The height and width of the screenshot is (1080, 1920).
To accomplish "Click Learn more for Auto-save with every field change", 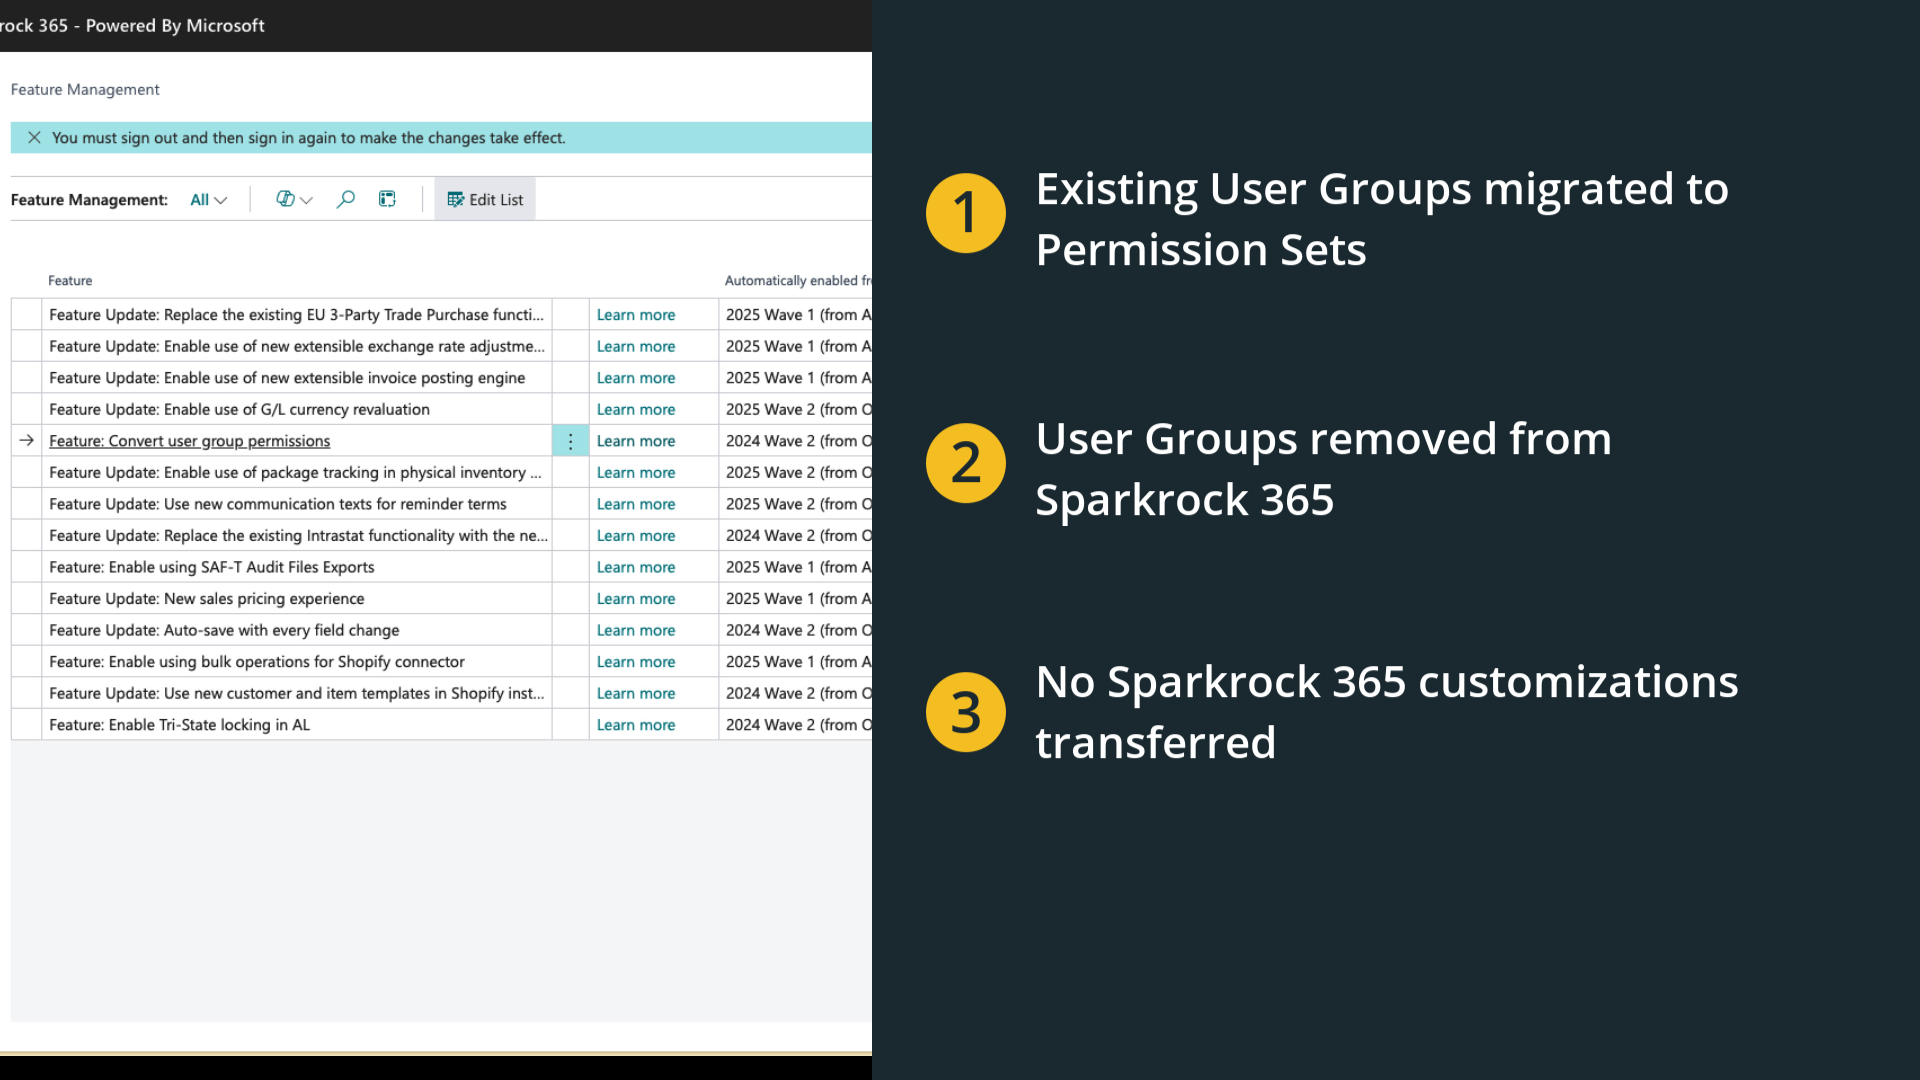I will (x=635, y=630).
